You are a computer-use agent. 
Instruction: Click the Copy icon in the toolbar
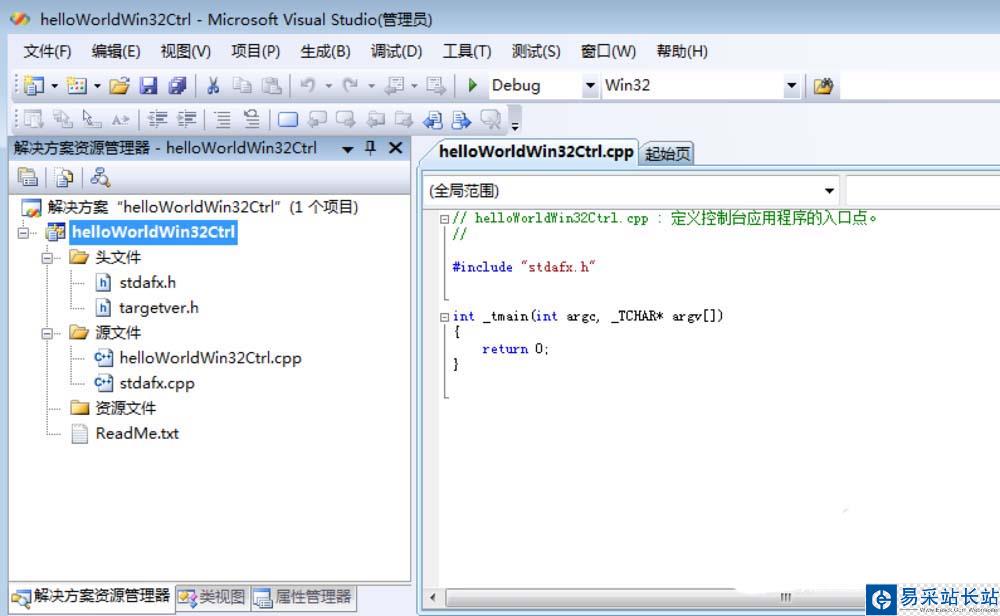pos(242,85)
